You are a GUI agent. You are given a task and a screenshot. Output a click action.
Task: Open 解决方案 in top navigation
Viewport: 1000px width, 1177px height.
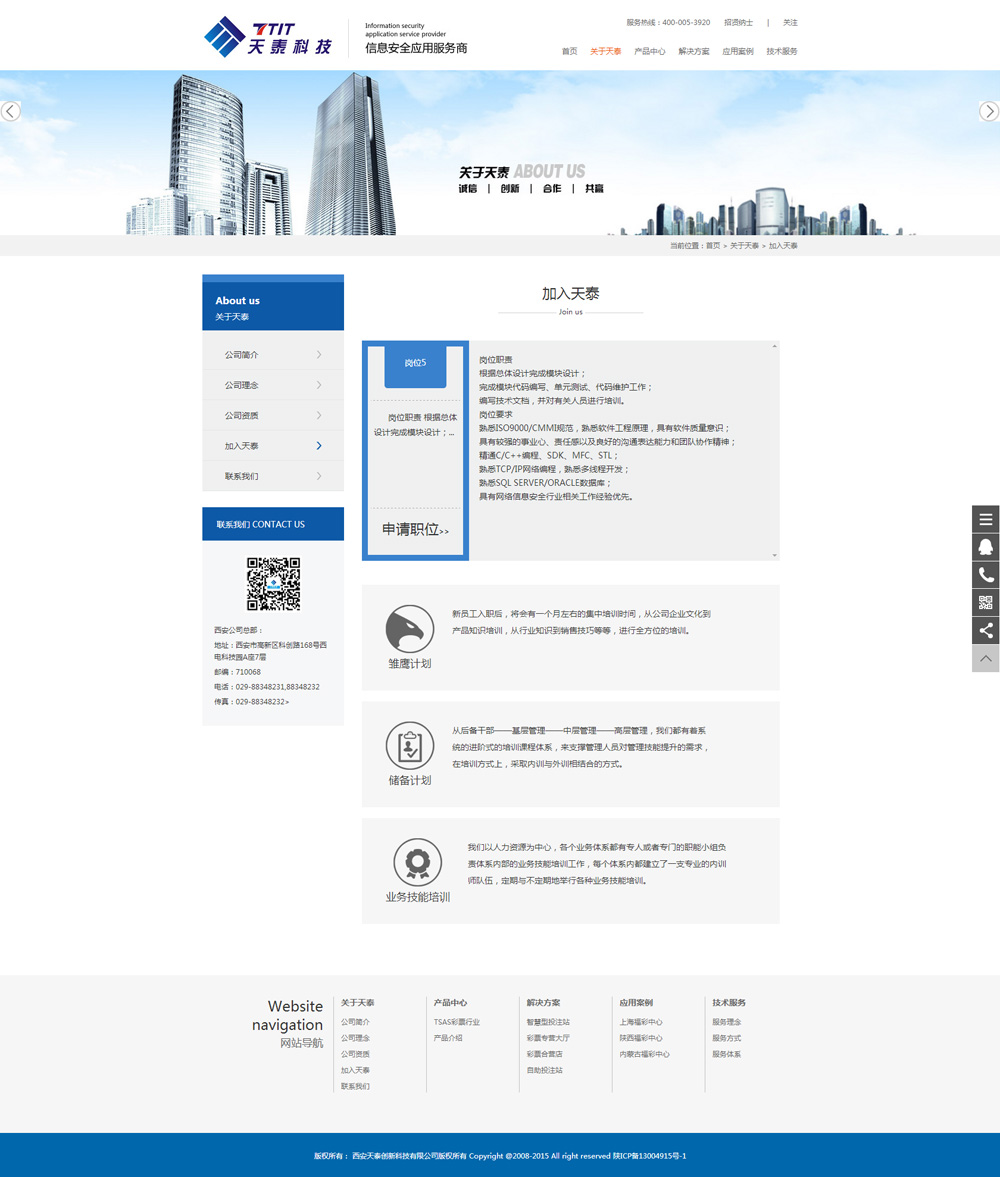[693, 51]
